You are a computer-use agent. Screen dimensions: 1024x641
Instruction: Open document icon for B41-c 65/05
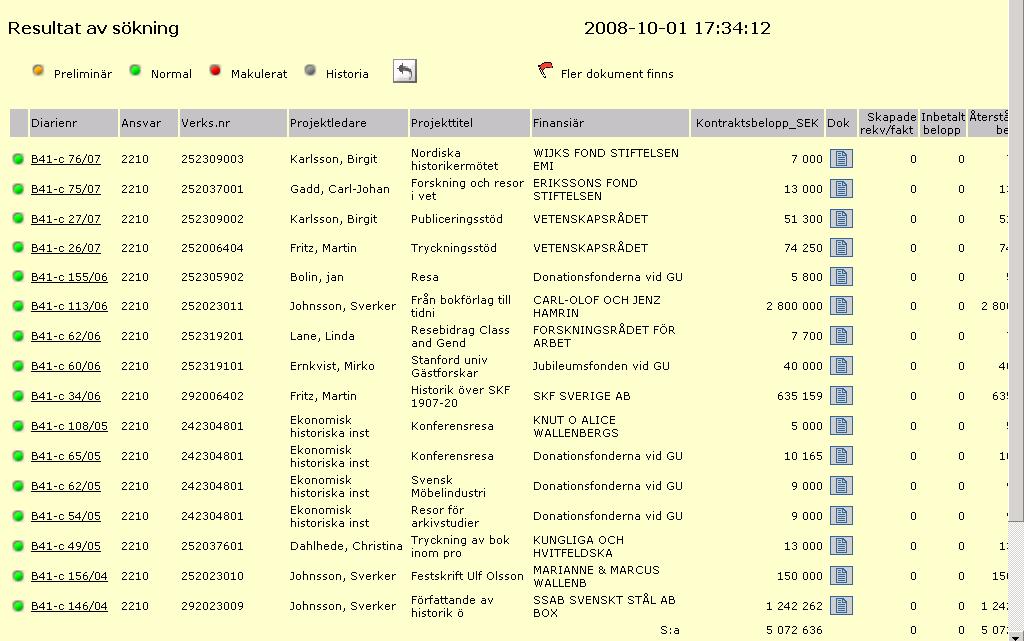[841, 456]
